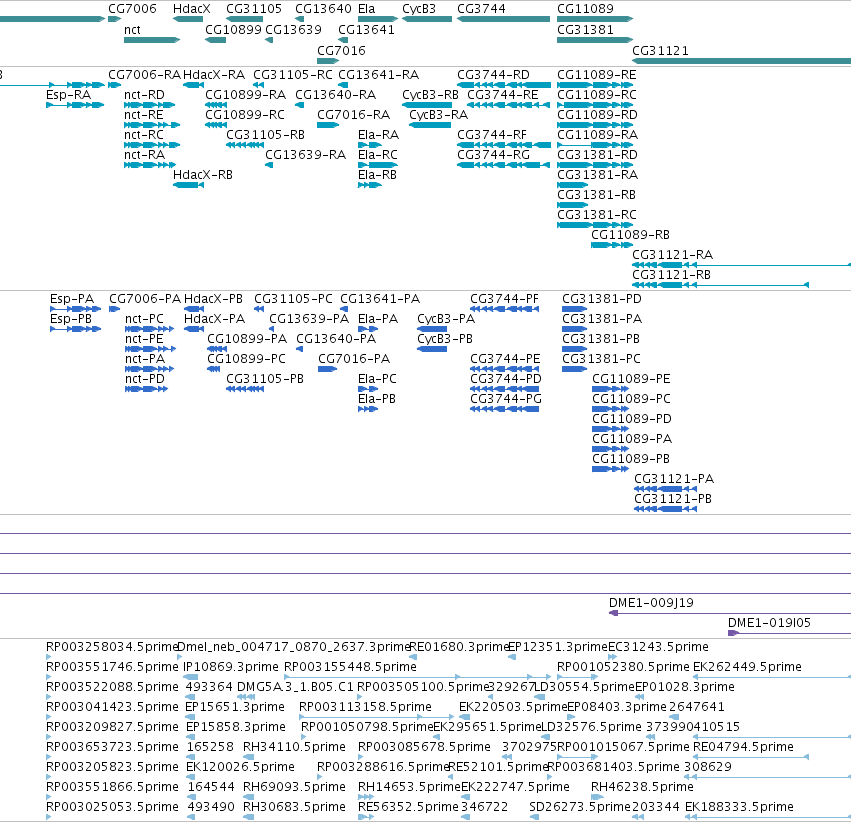Viewport: 851px width, 822px height.
Task: Open protein CG13639-PA
Action: (309, 318)
